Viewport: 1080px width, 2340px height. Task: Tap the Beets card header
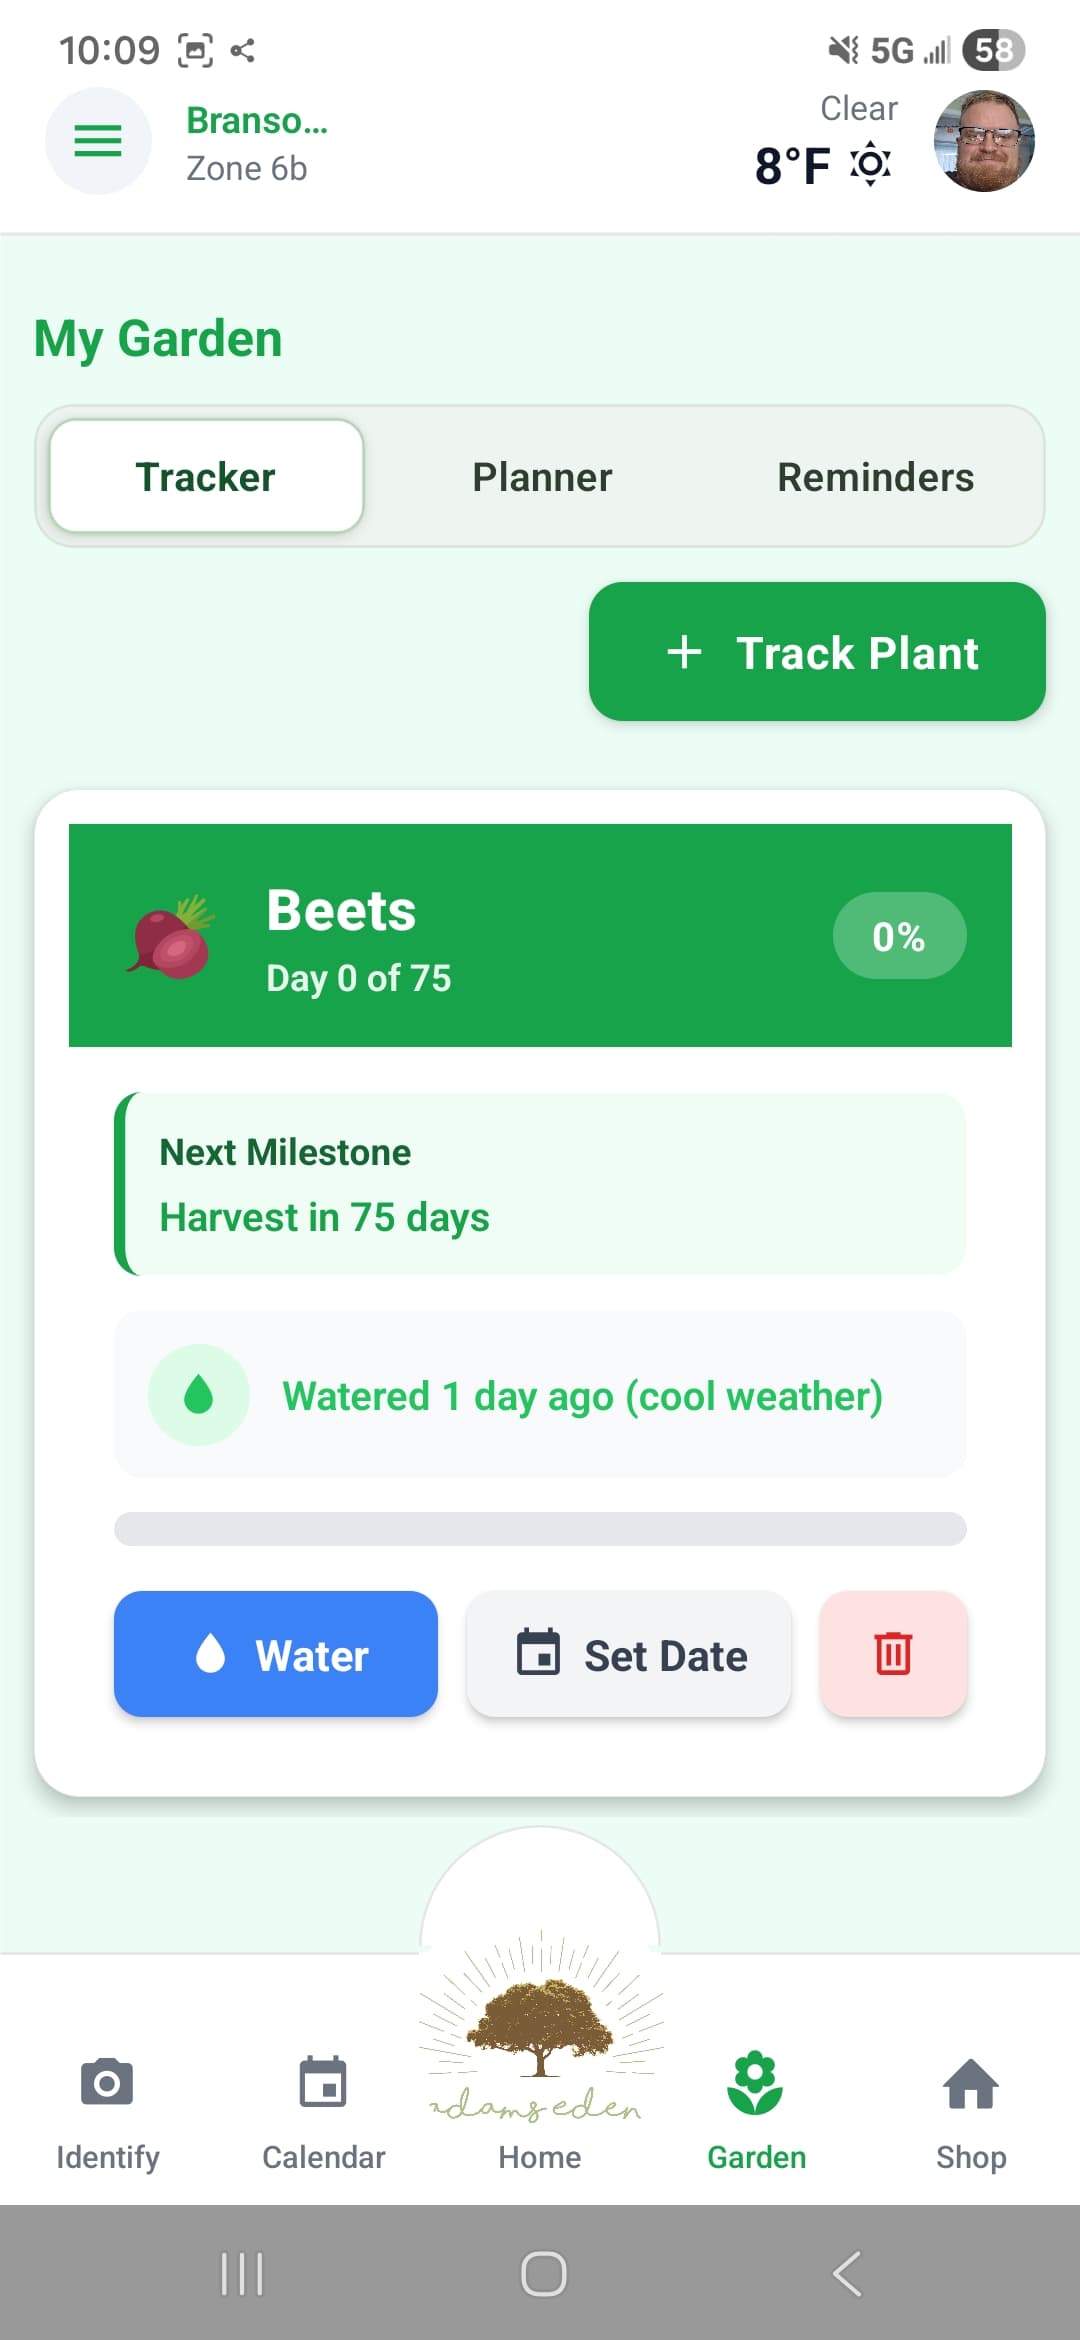(x=540, y=933)
